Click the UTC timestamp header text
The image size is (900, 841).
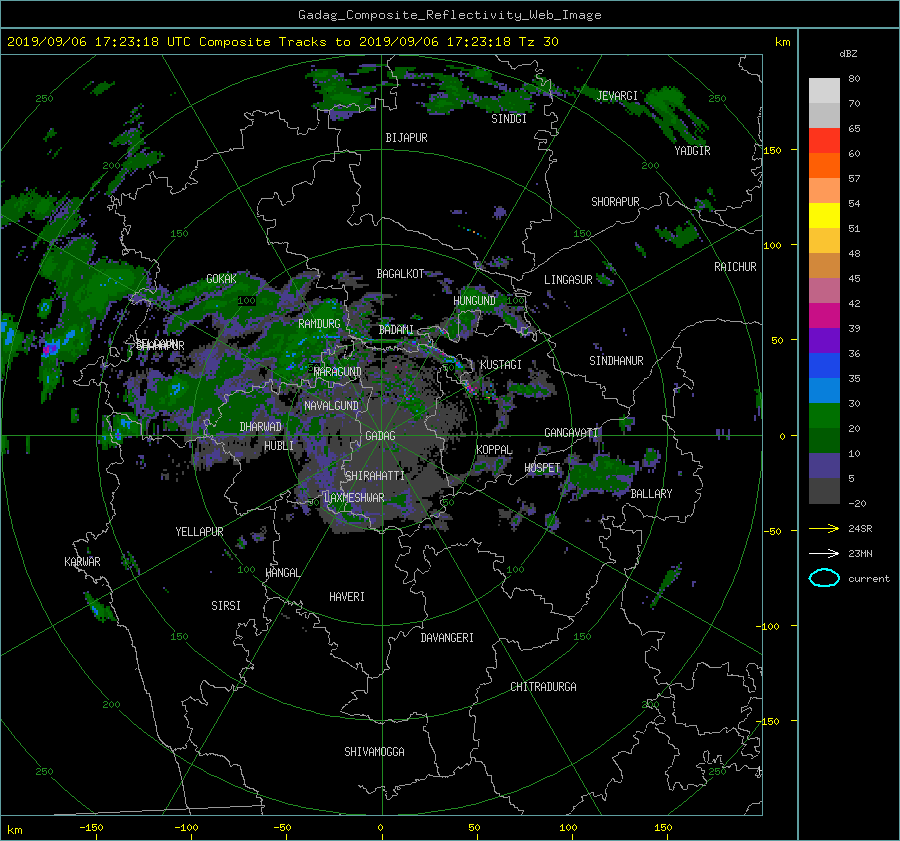pos(282,42)
